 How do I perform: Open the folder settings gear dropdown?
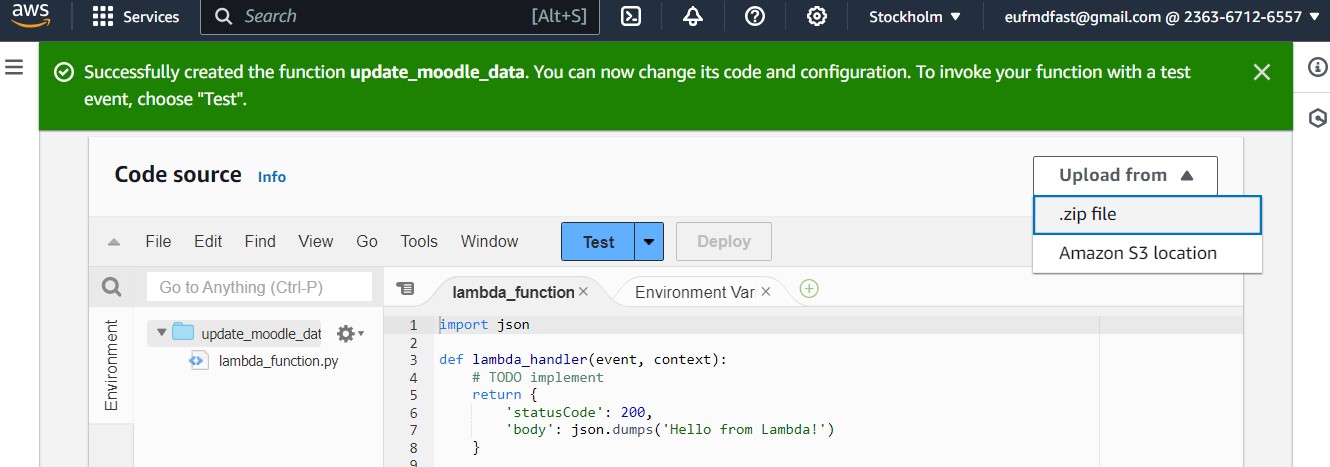(350, 333)
